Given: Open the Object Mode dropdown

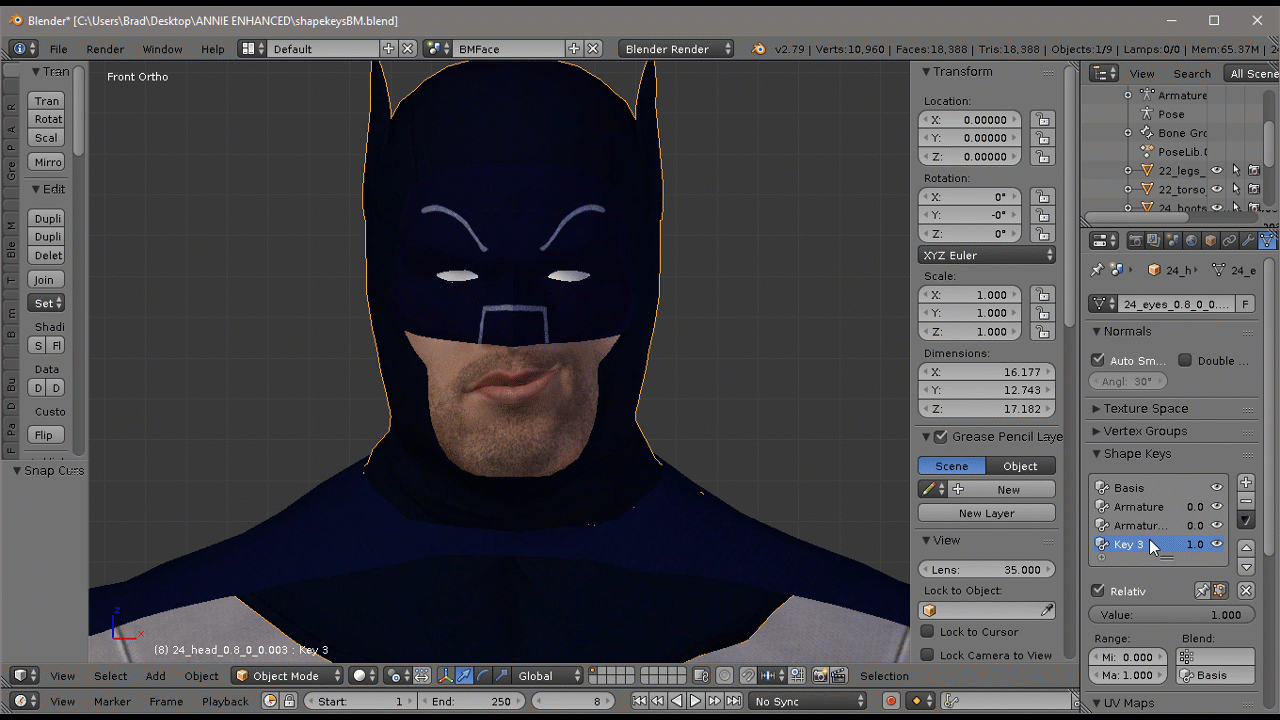Looking at the screenshot, I should click(x=287, y=676).
